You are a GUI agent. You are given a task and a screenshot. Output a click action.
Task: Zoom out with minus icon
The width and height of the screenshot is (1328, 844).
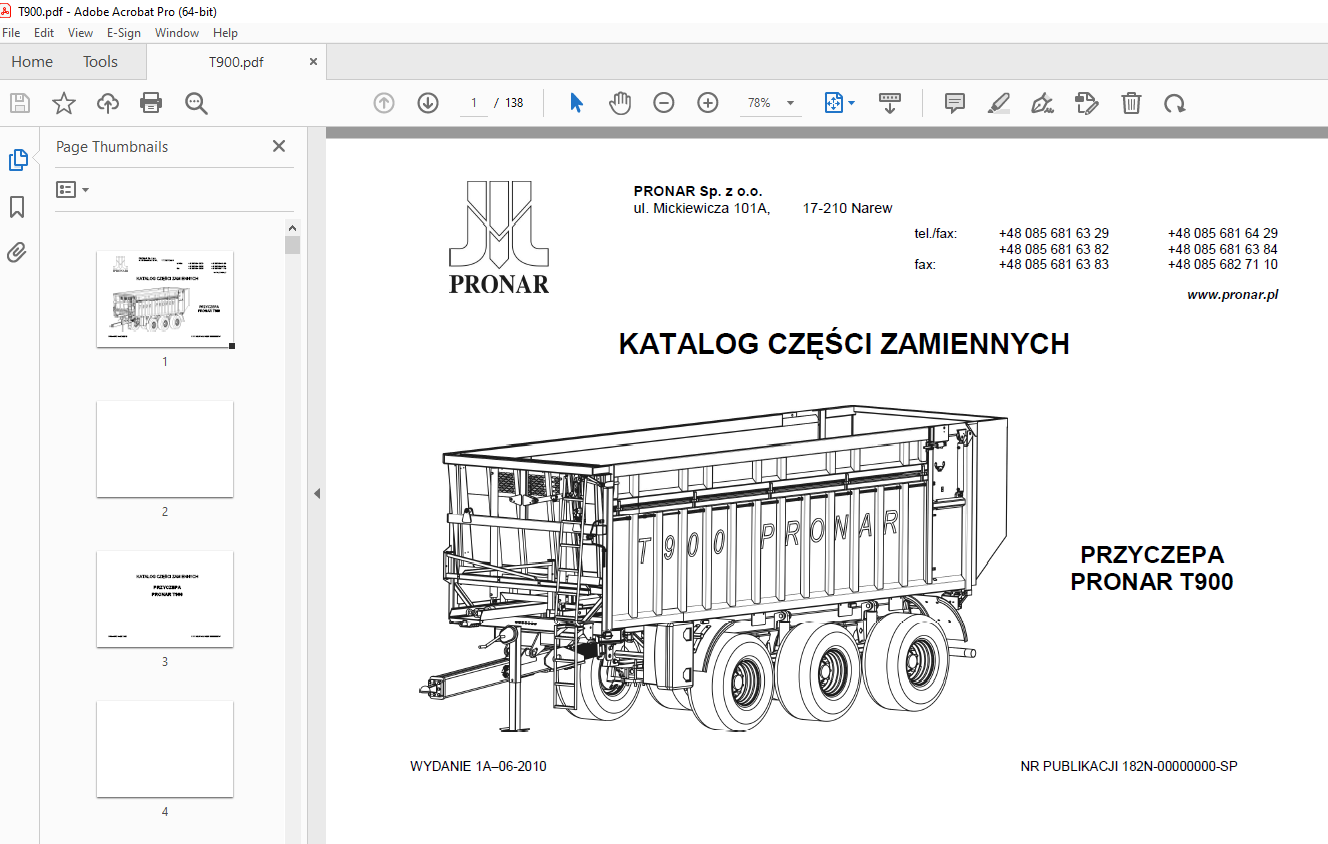[664, 103]
